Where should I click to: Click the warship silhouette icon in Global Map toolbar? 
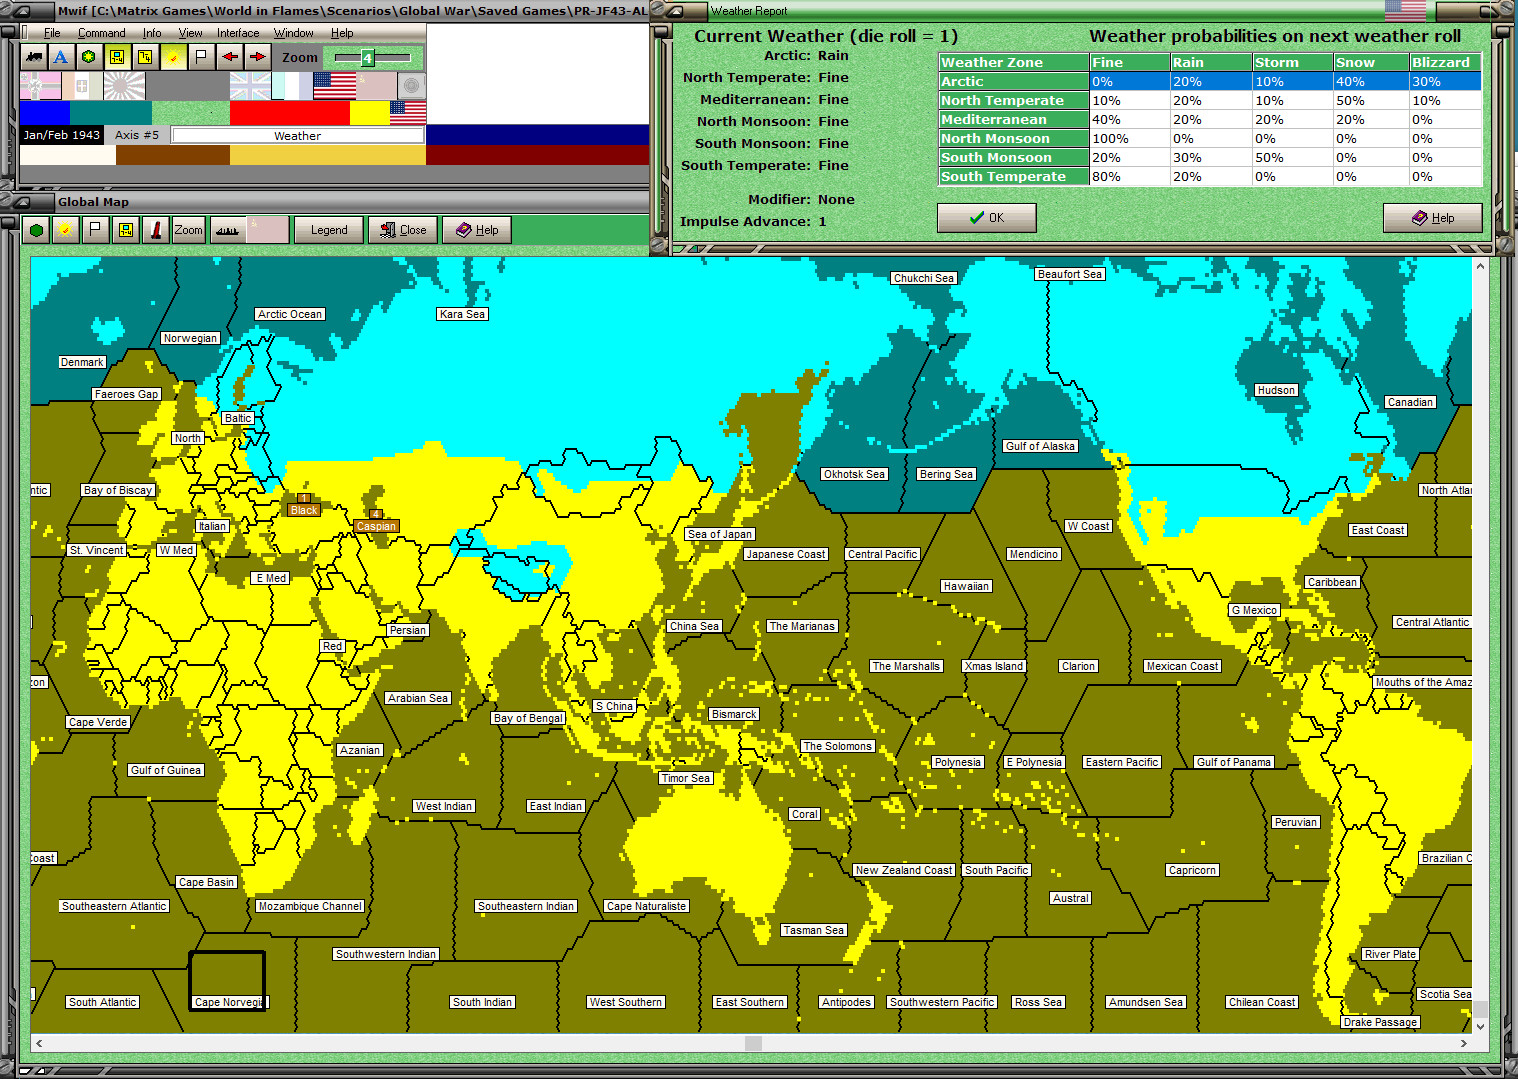point(227,230)
